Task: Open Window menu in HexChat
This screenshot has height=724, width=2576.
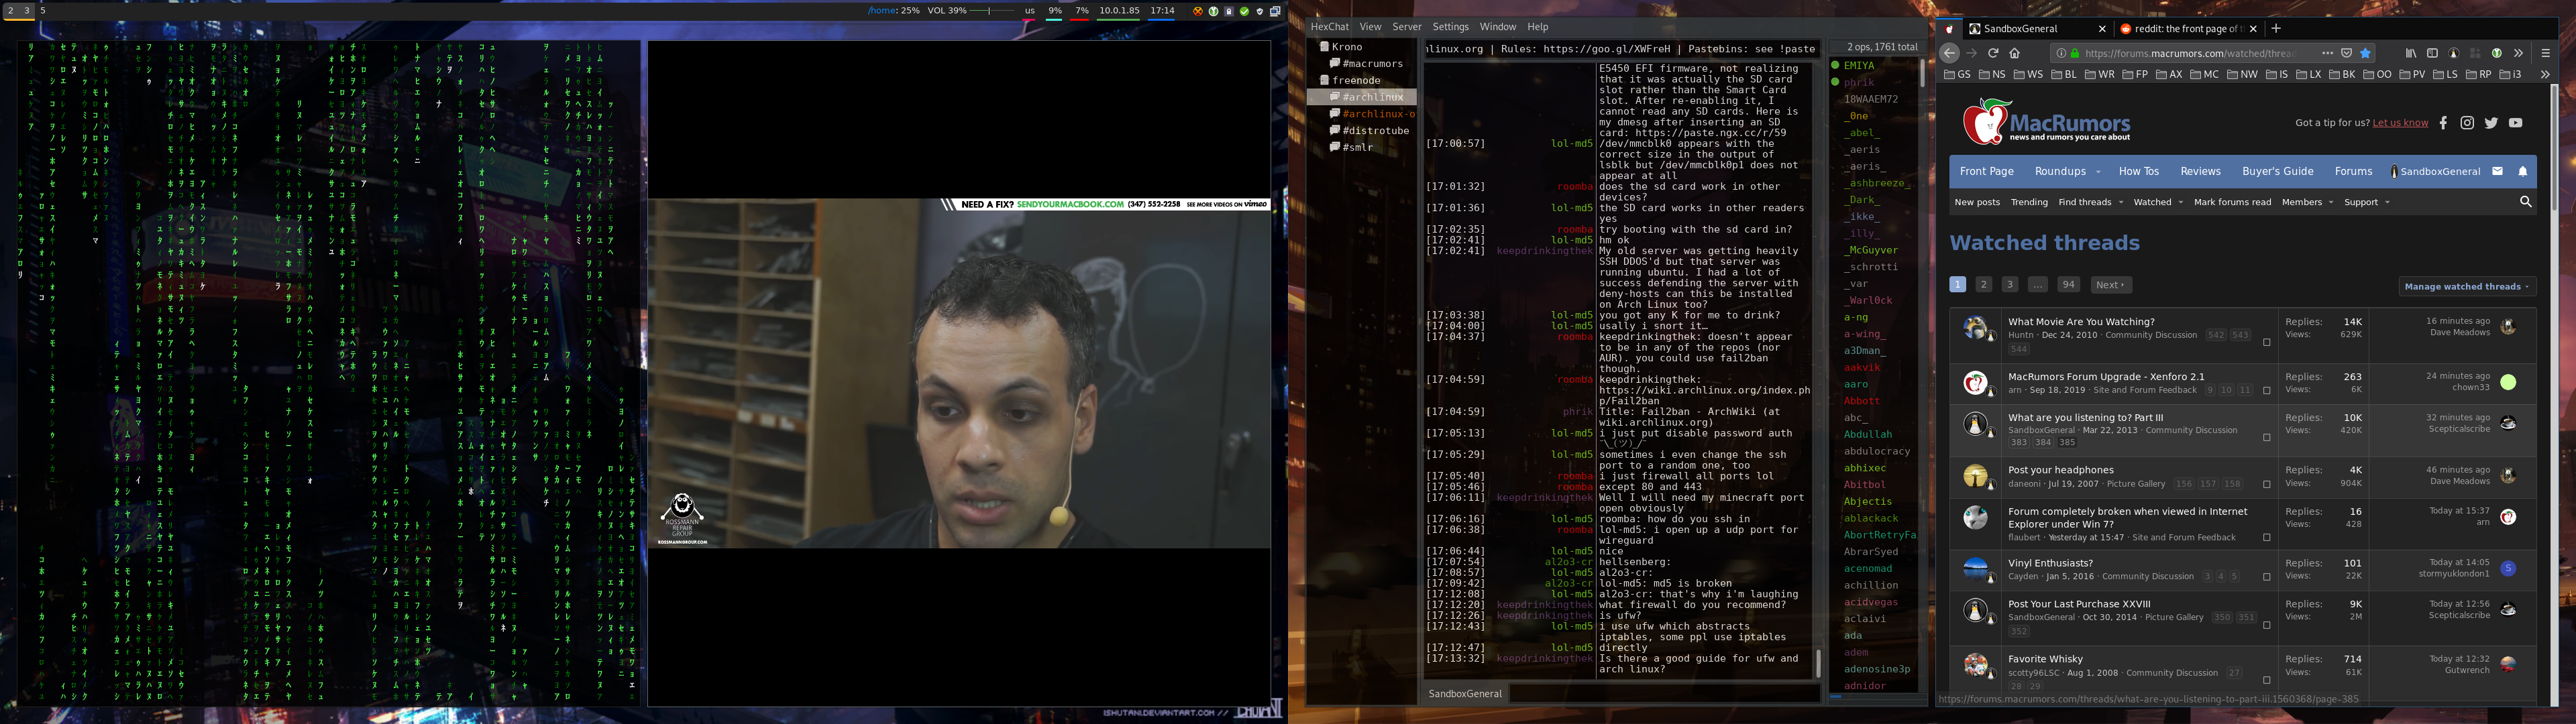Action: (1497, 27)
